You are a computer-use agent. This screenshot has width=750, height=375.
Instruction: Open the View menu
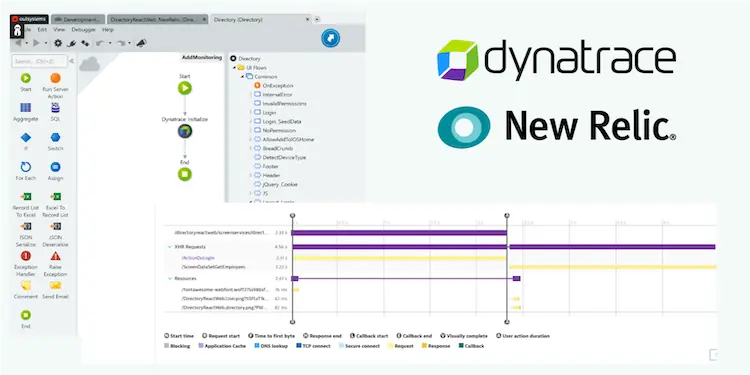click(x=59, y=30)
